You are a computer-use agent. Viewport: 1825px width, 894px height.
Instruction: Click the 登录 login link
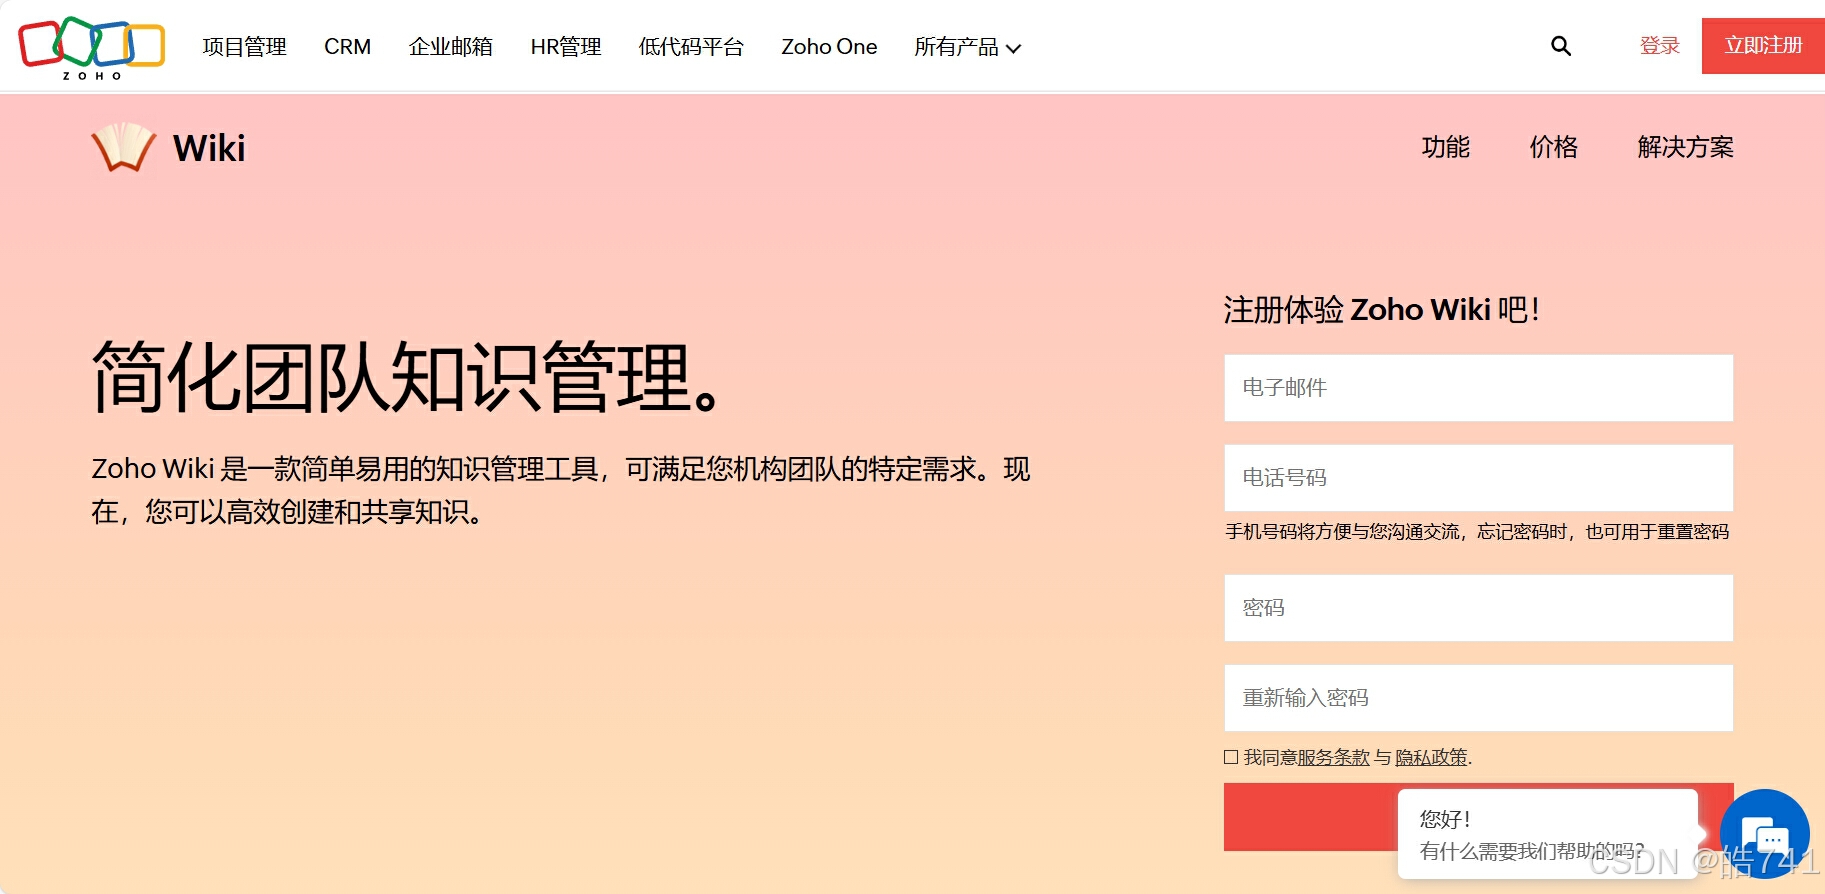tap(1660, 46)
